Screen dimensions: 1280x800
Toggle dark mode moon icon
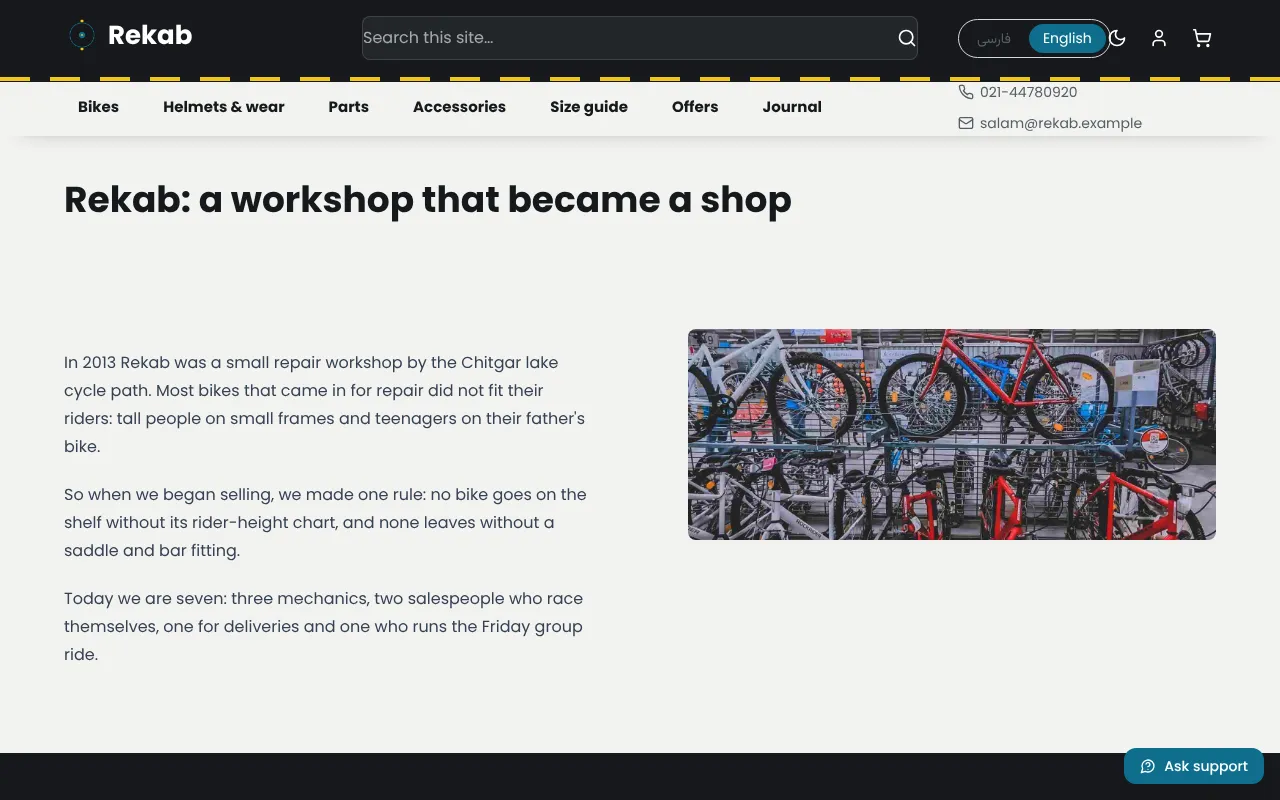point(1117,38)
